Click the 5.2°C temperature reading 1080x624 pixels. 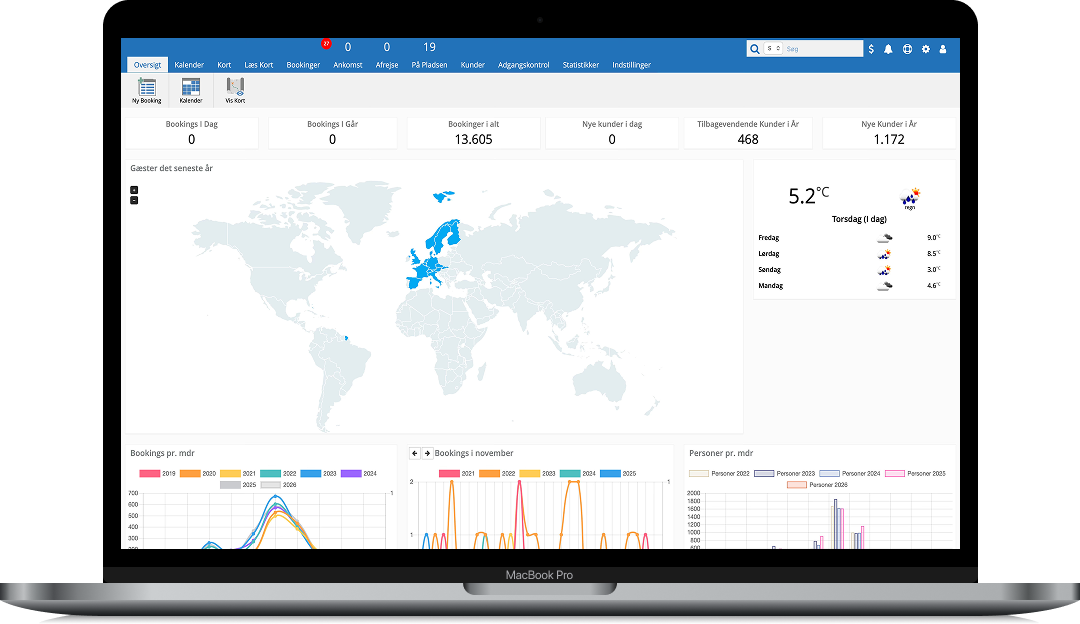point(809,196)
